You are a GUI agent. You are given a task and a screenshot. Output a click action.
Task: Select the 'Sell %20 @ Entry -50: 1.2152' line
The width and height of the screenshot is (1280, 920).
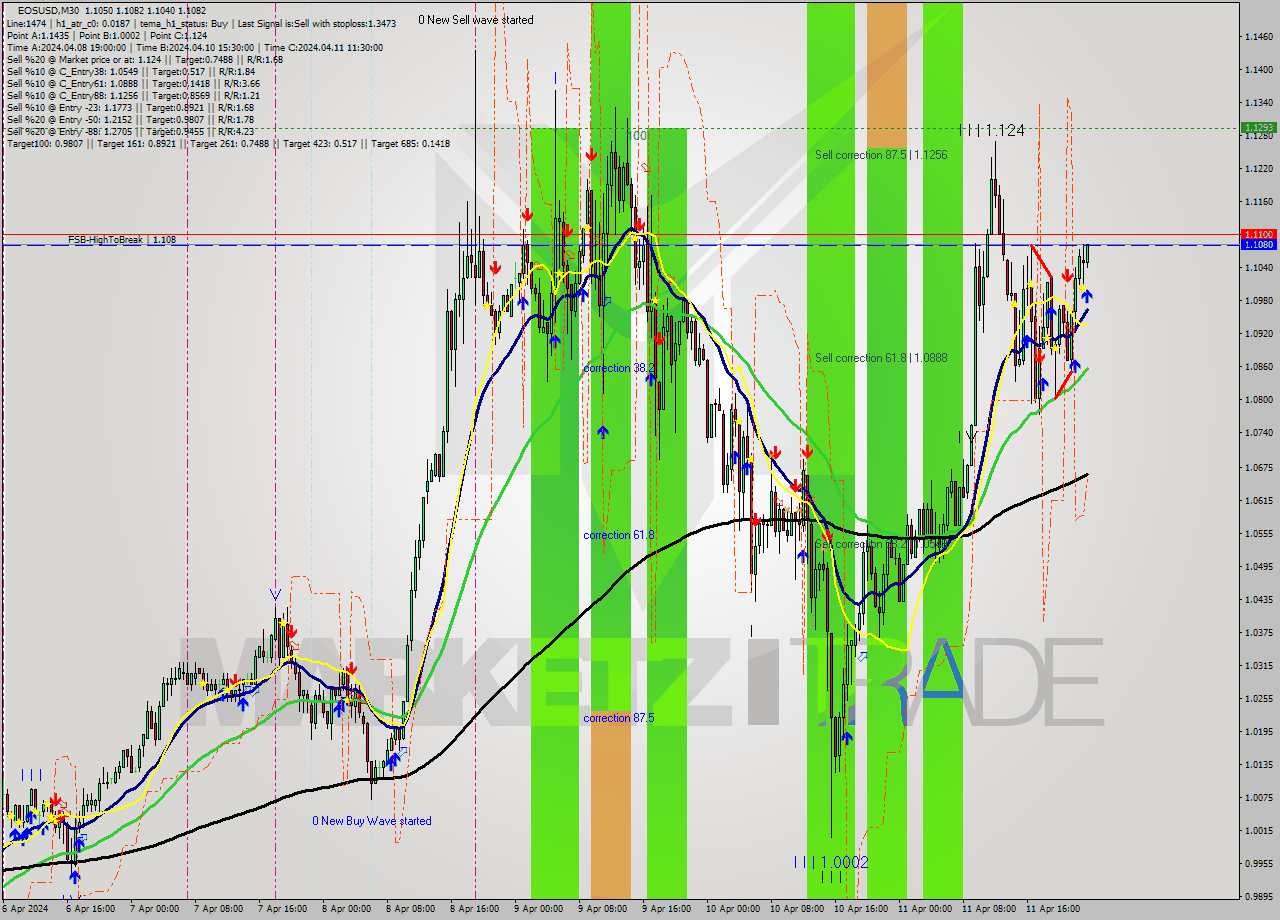coord(130,119)
